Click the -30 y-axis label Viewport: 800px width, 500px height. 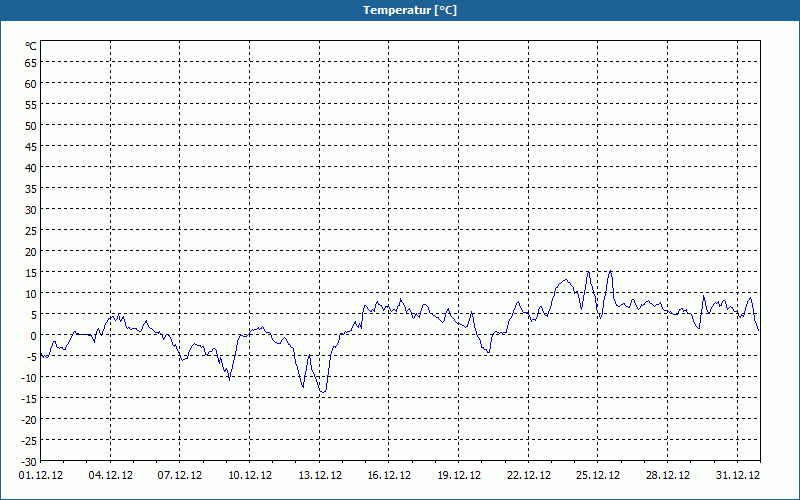point(29,462)
